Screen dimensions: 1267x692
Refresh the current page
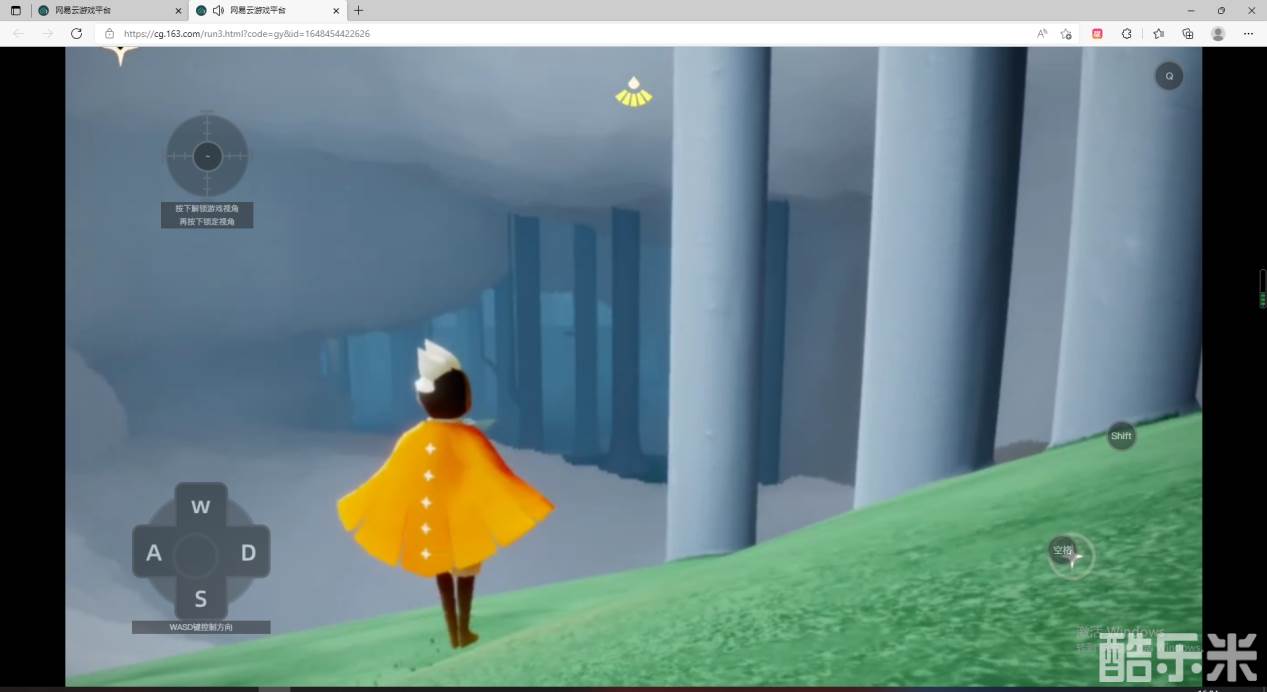pyautogui.click(x=76, y=33)
